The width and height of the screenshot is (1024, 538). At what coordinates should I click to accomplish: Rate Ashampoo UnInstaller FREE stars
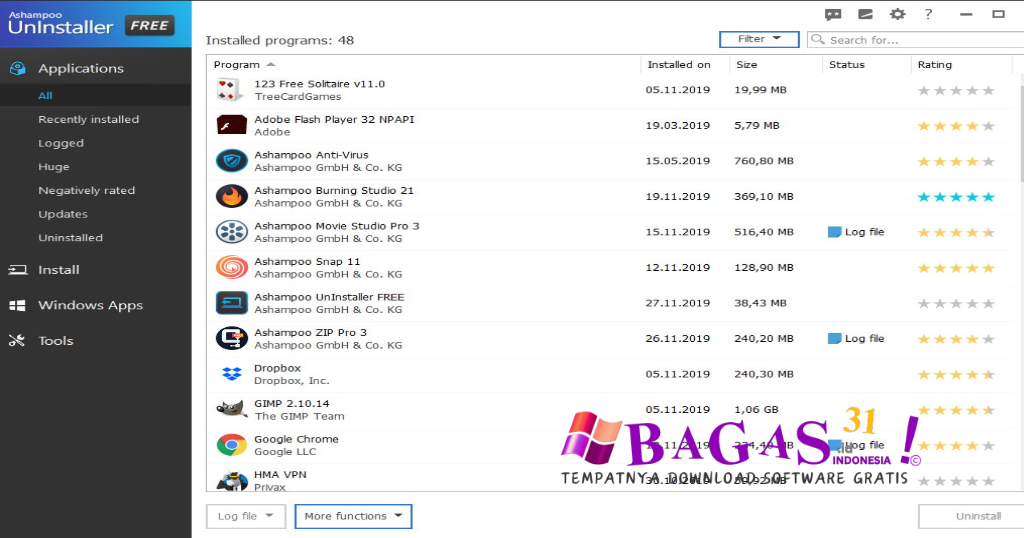[x=955, y=304]
